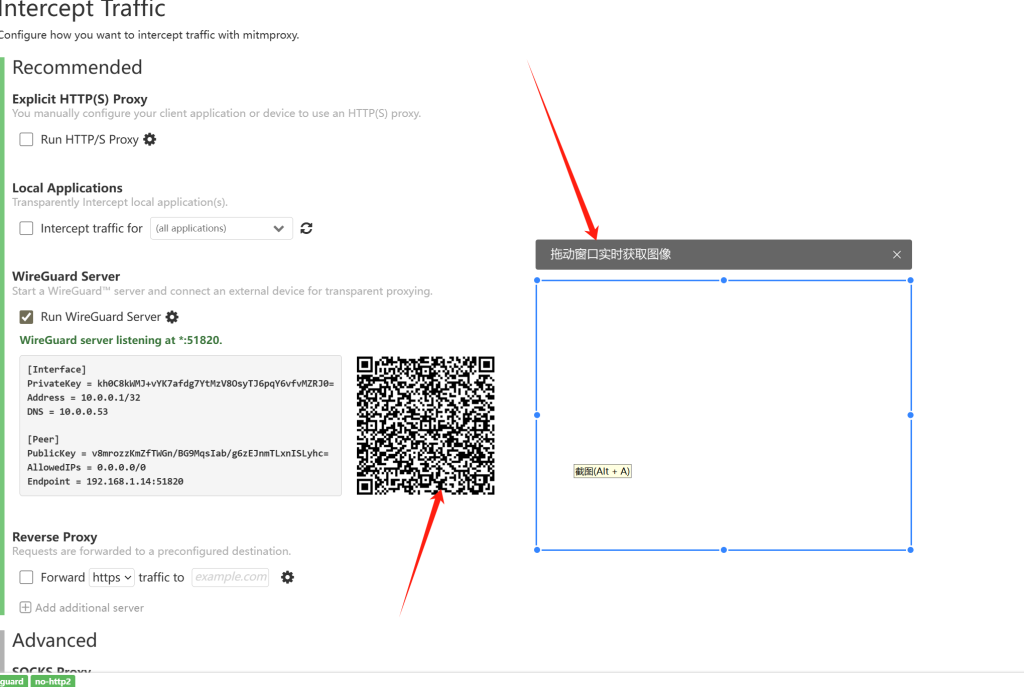Screen dimensions: 1024x687
Task: Expand the (all applications) dropdown
Action: [221, 228]
